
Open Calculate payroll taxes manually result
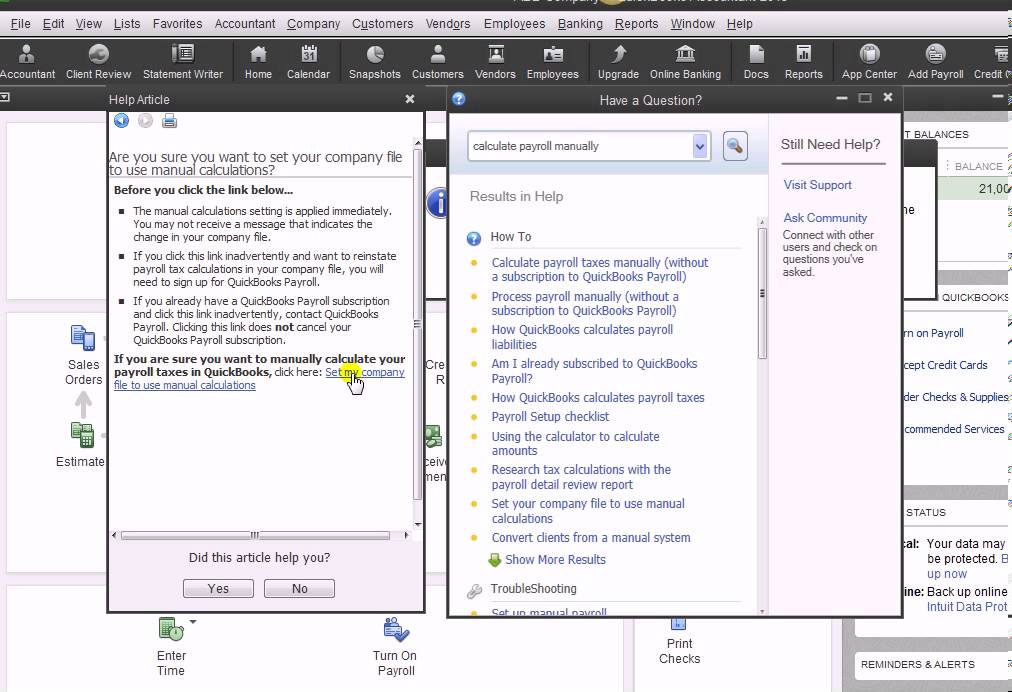pos(600,270)
